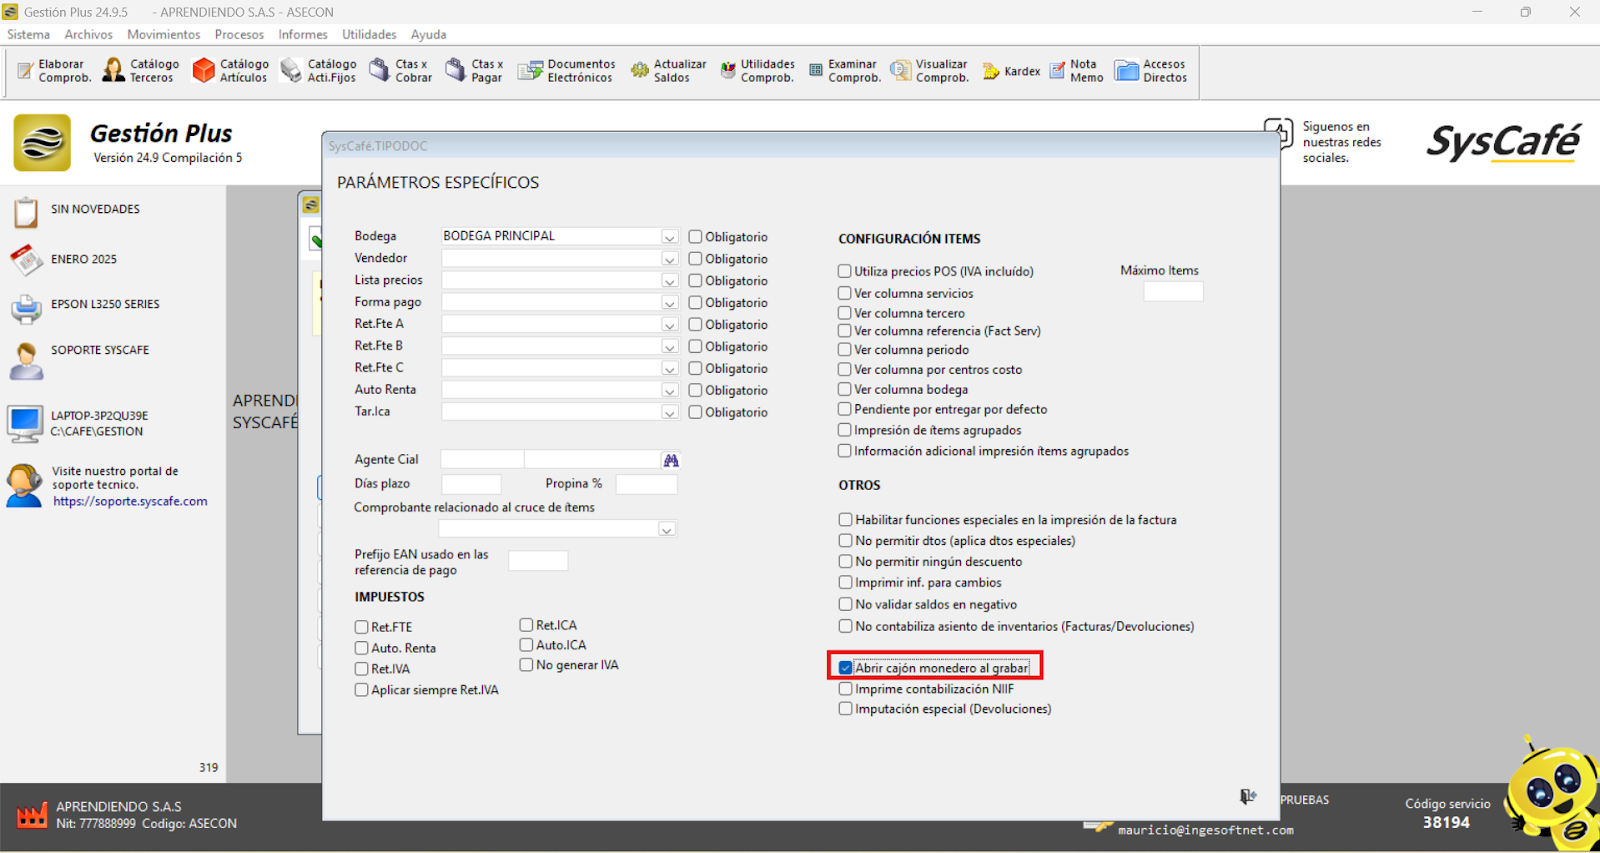The height and width of the screenshot is (853, 1600).
Task: Open the Movimientos menu
Action: [x=163, y=34]
